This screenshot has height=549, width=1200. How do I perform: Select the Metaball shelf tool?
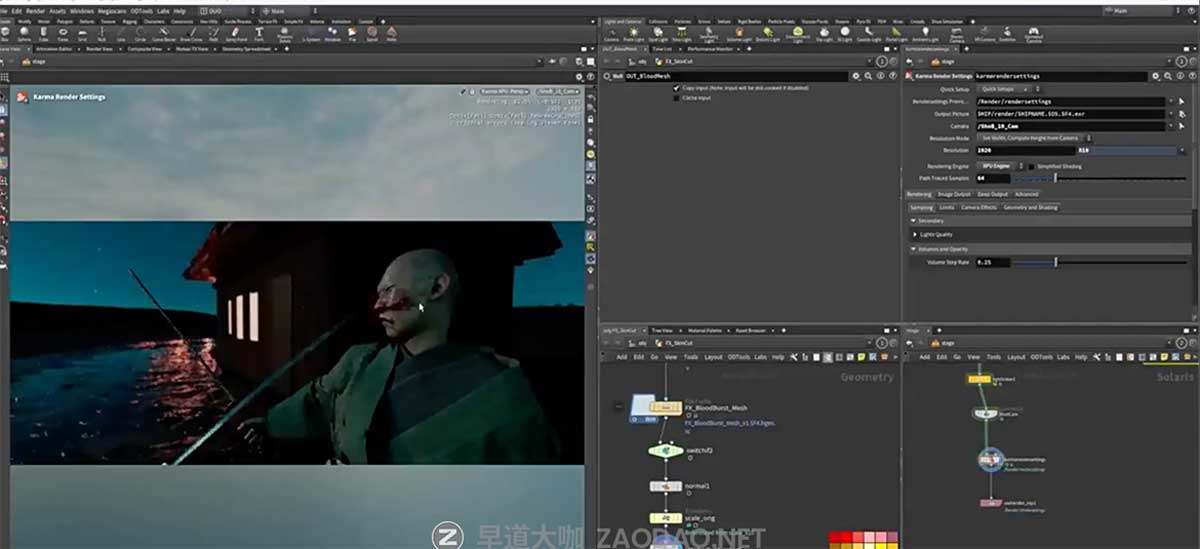tap(332, 34)
